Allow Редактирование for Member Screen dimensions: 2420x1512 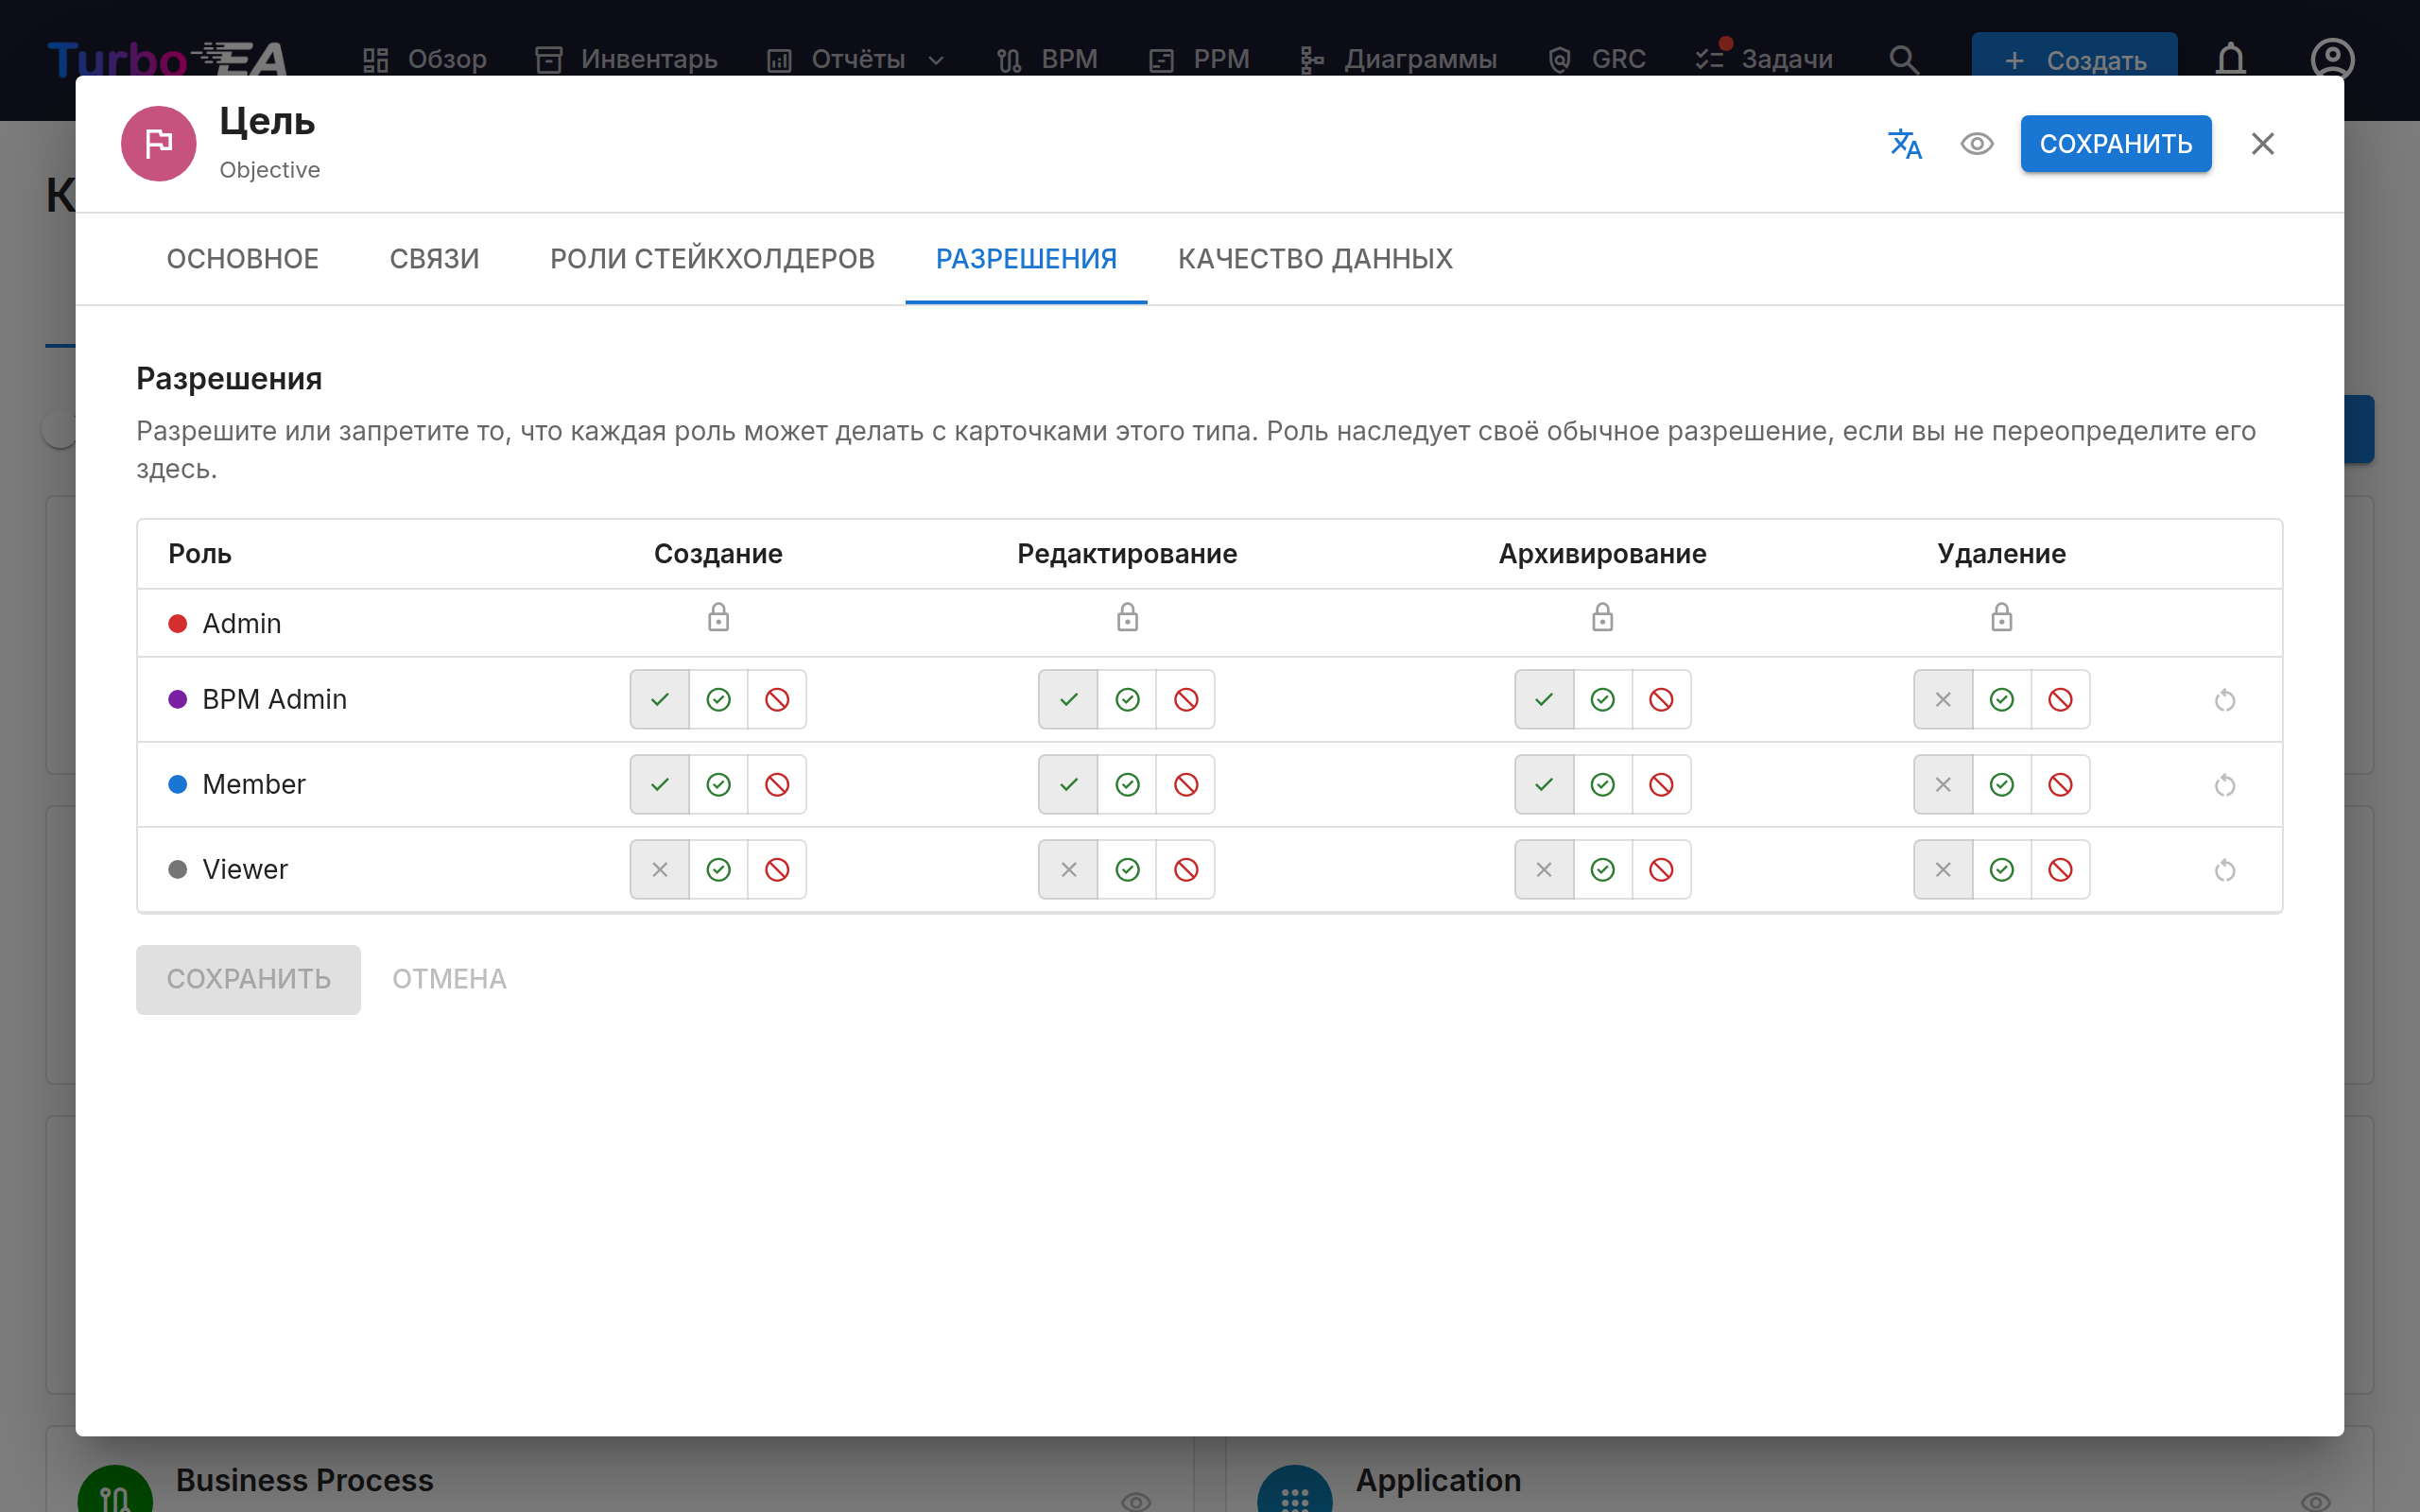1127,785
